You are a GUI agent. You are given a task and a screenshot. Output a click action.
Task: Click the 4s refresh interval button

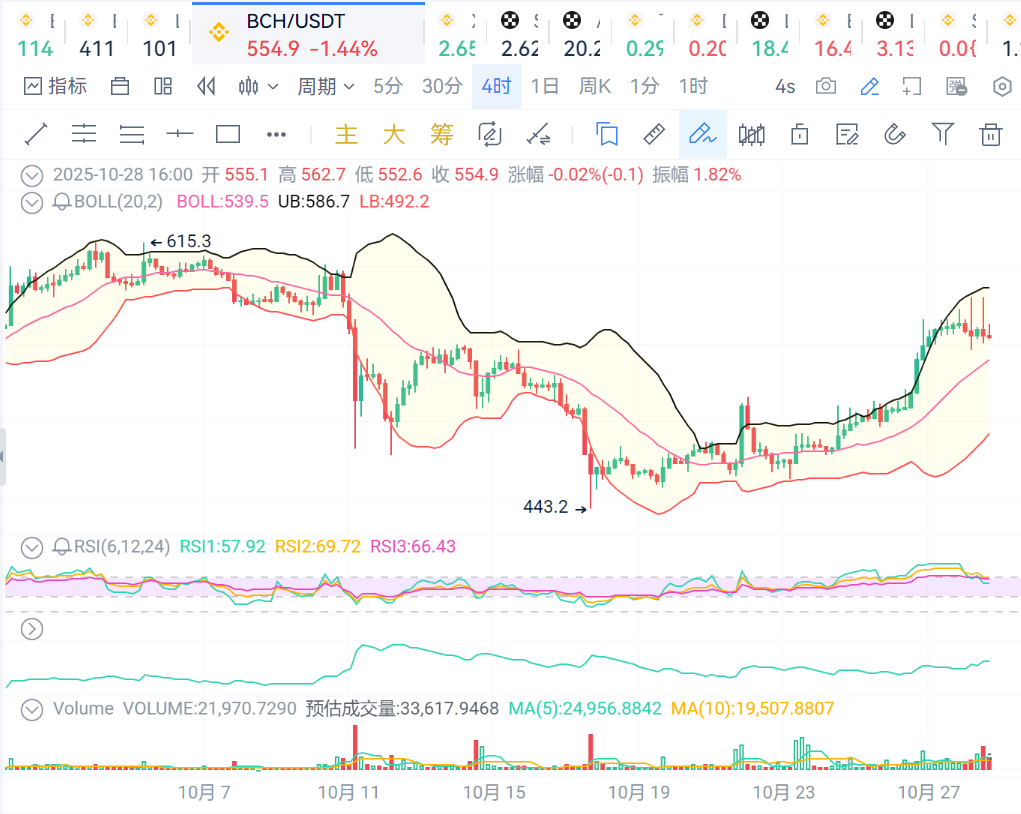(785, 87)
